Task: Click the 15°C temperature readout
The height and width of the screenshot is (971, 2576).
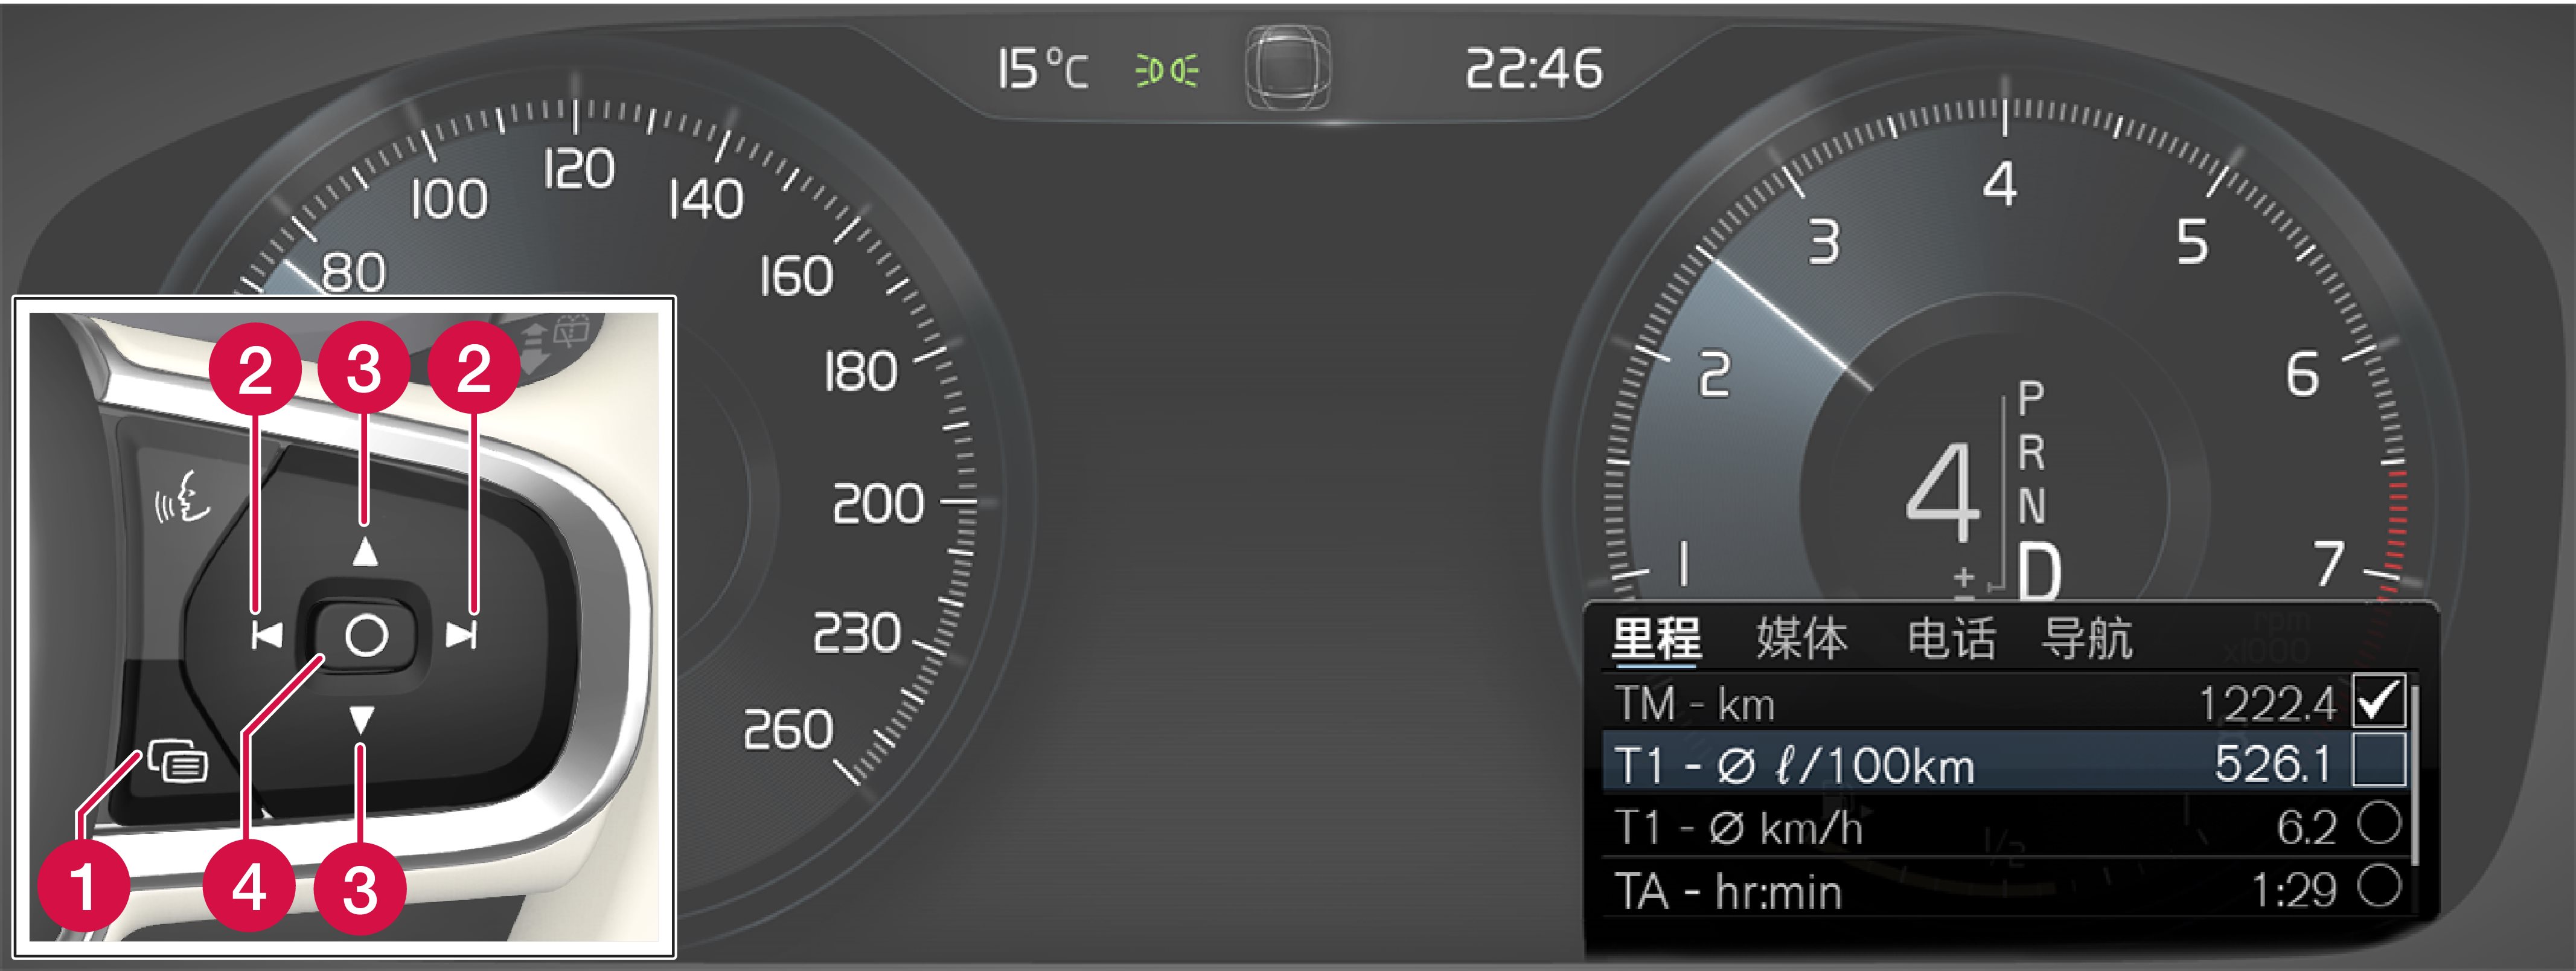Action: point(1042,70)
